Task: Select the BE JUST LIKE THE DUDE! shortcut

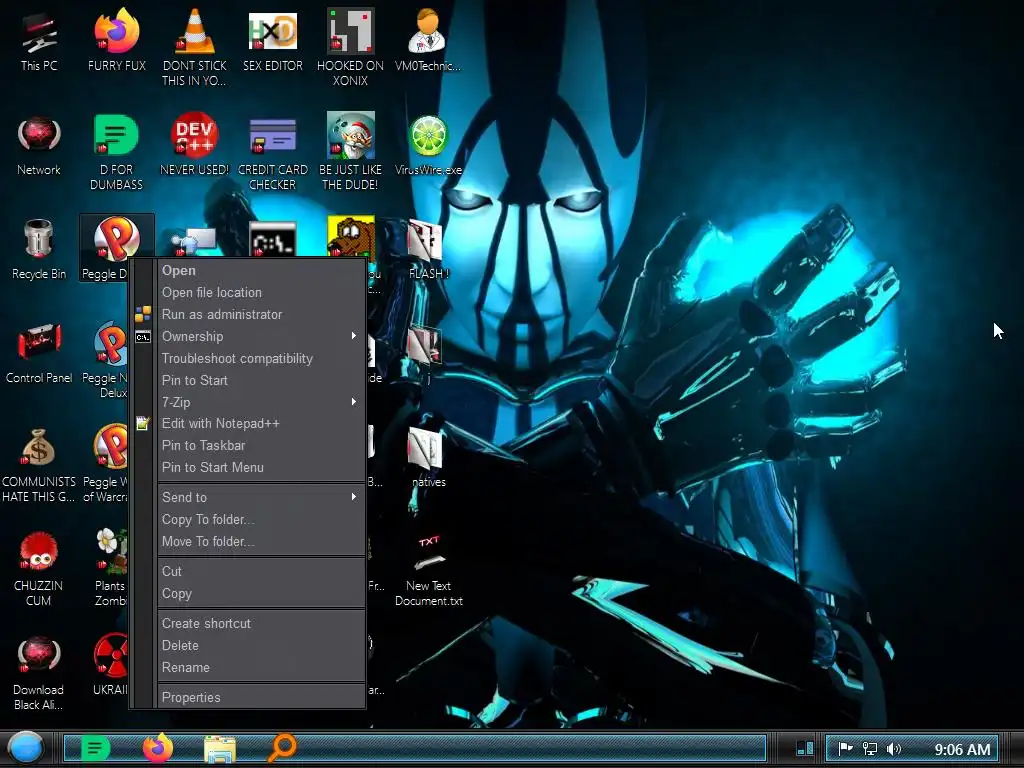Action: [x=350, y=152]
